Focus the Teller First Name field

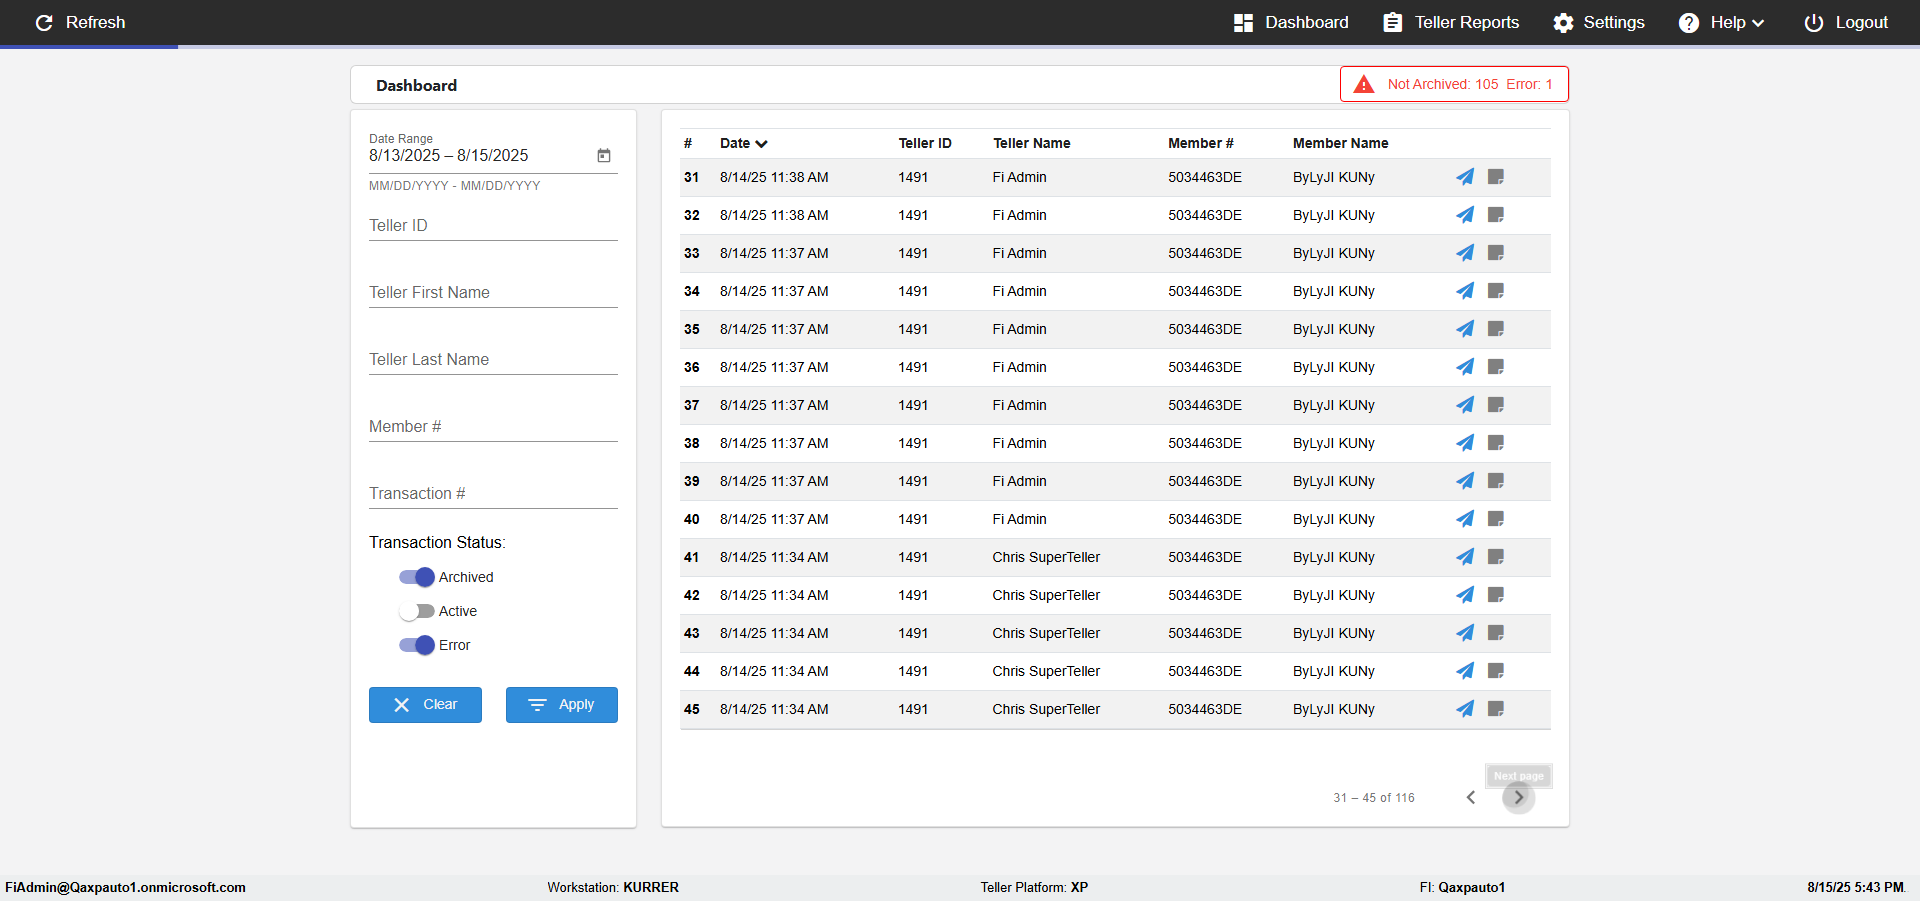point(493,293)
